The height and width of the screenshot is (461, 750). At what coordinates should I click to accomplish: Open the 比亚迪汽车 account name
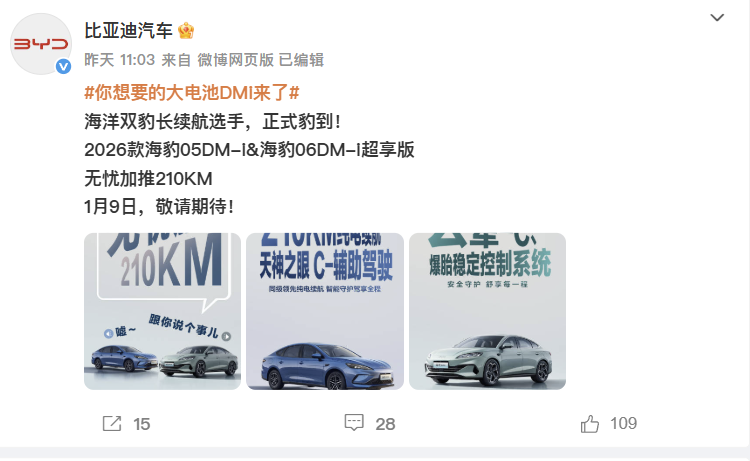pyautogui.click(x=128, y=31)
